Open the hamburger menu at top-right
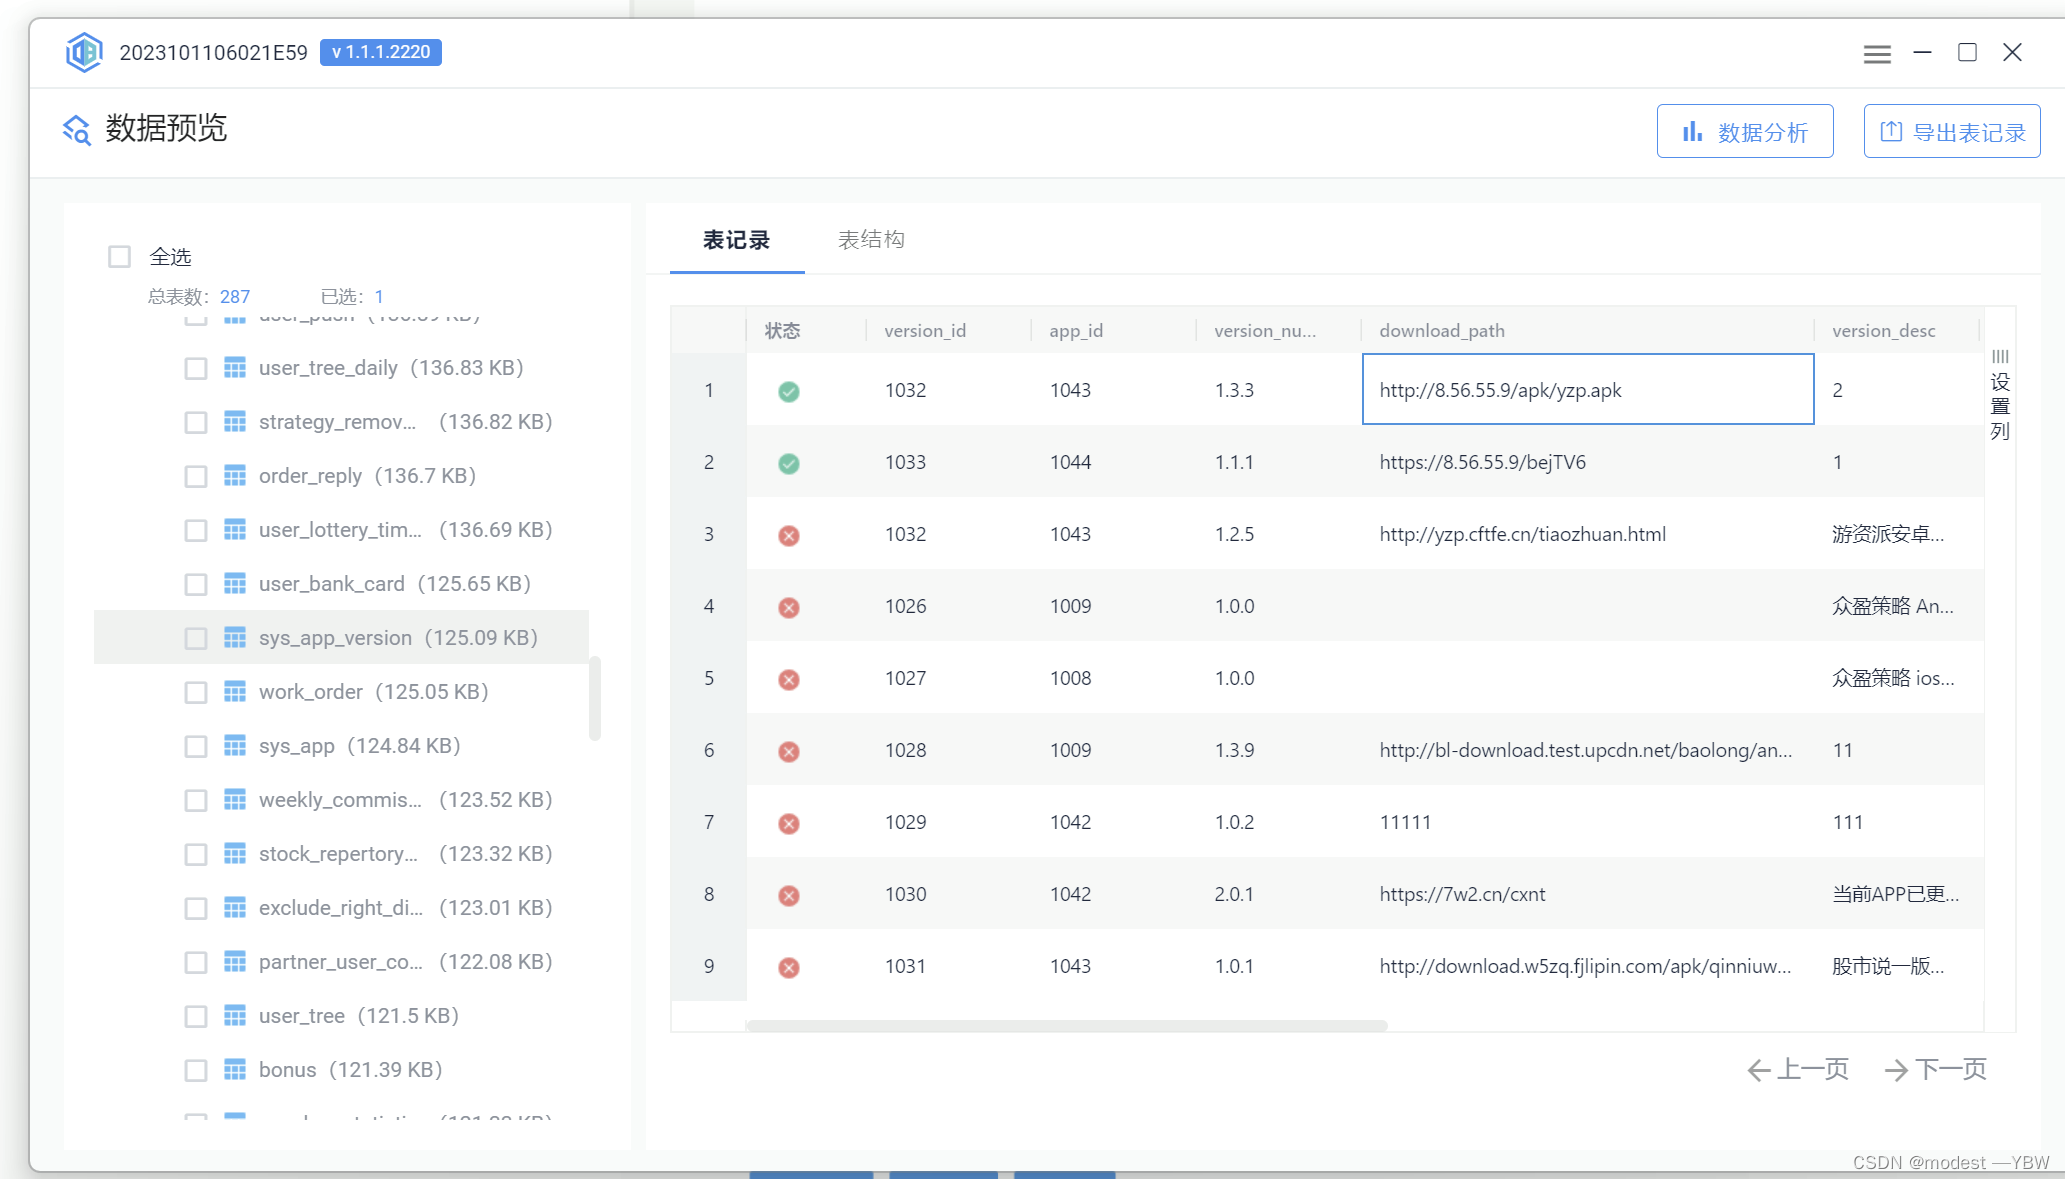 1877,53
